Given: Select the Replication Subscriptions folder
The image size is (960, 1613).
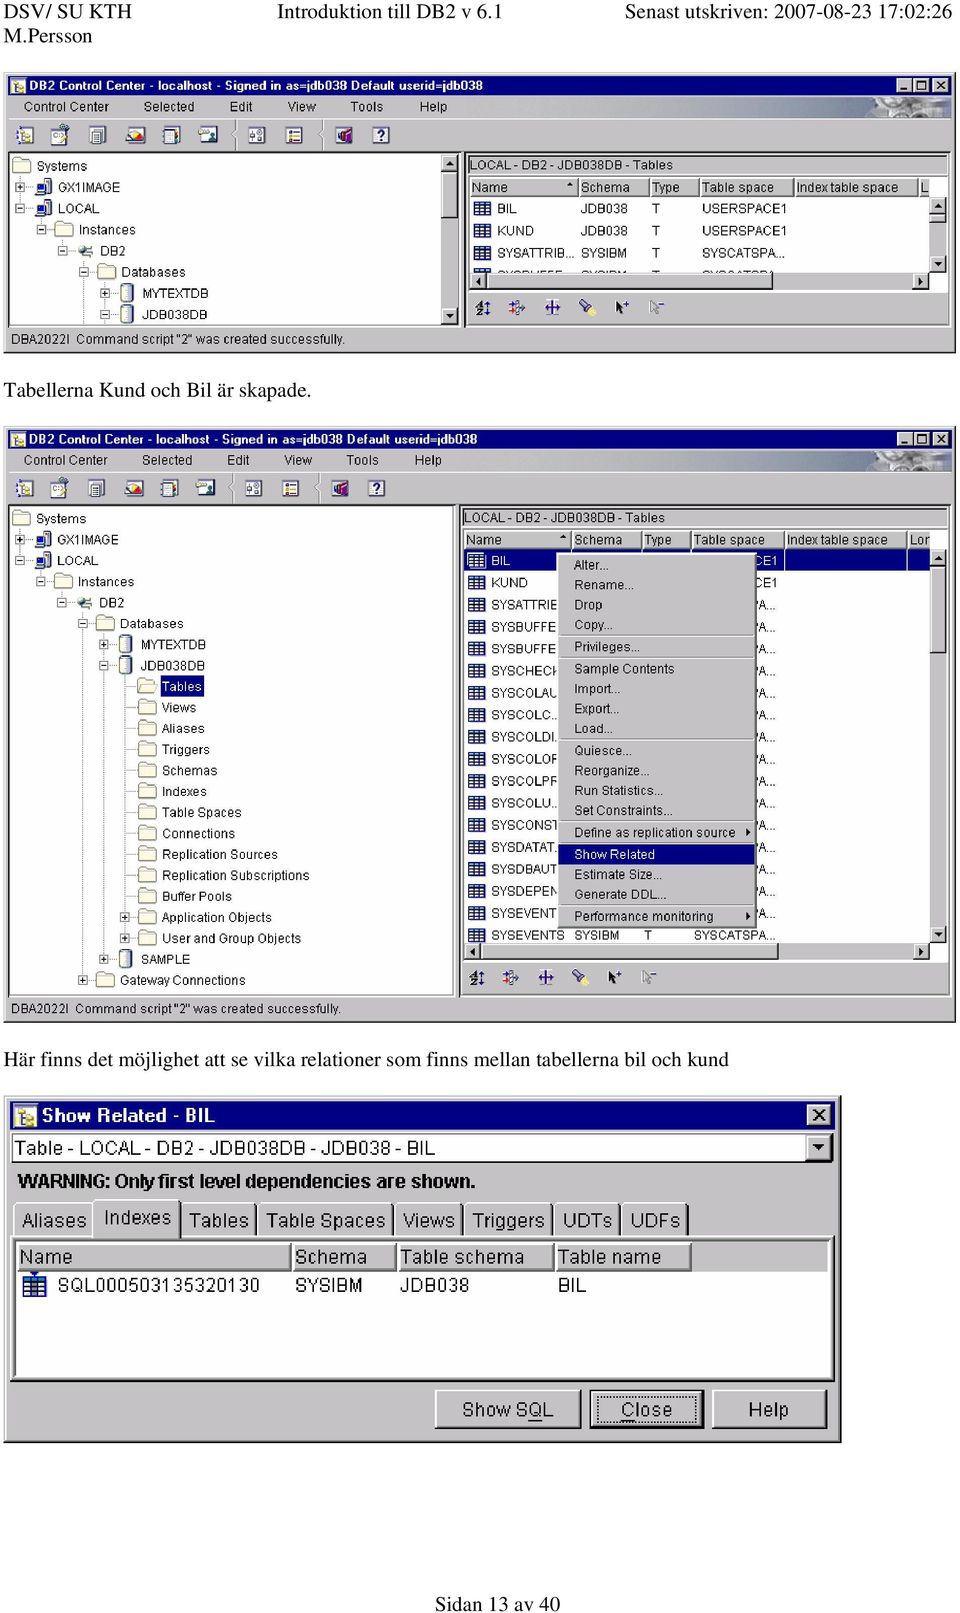Looking at the screenshot, I should [x=236, y=875].
